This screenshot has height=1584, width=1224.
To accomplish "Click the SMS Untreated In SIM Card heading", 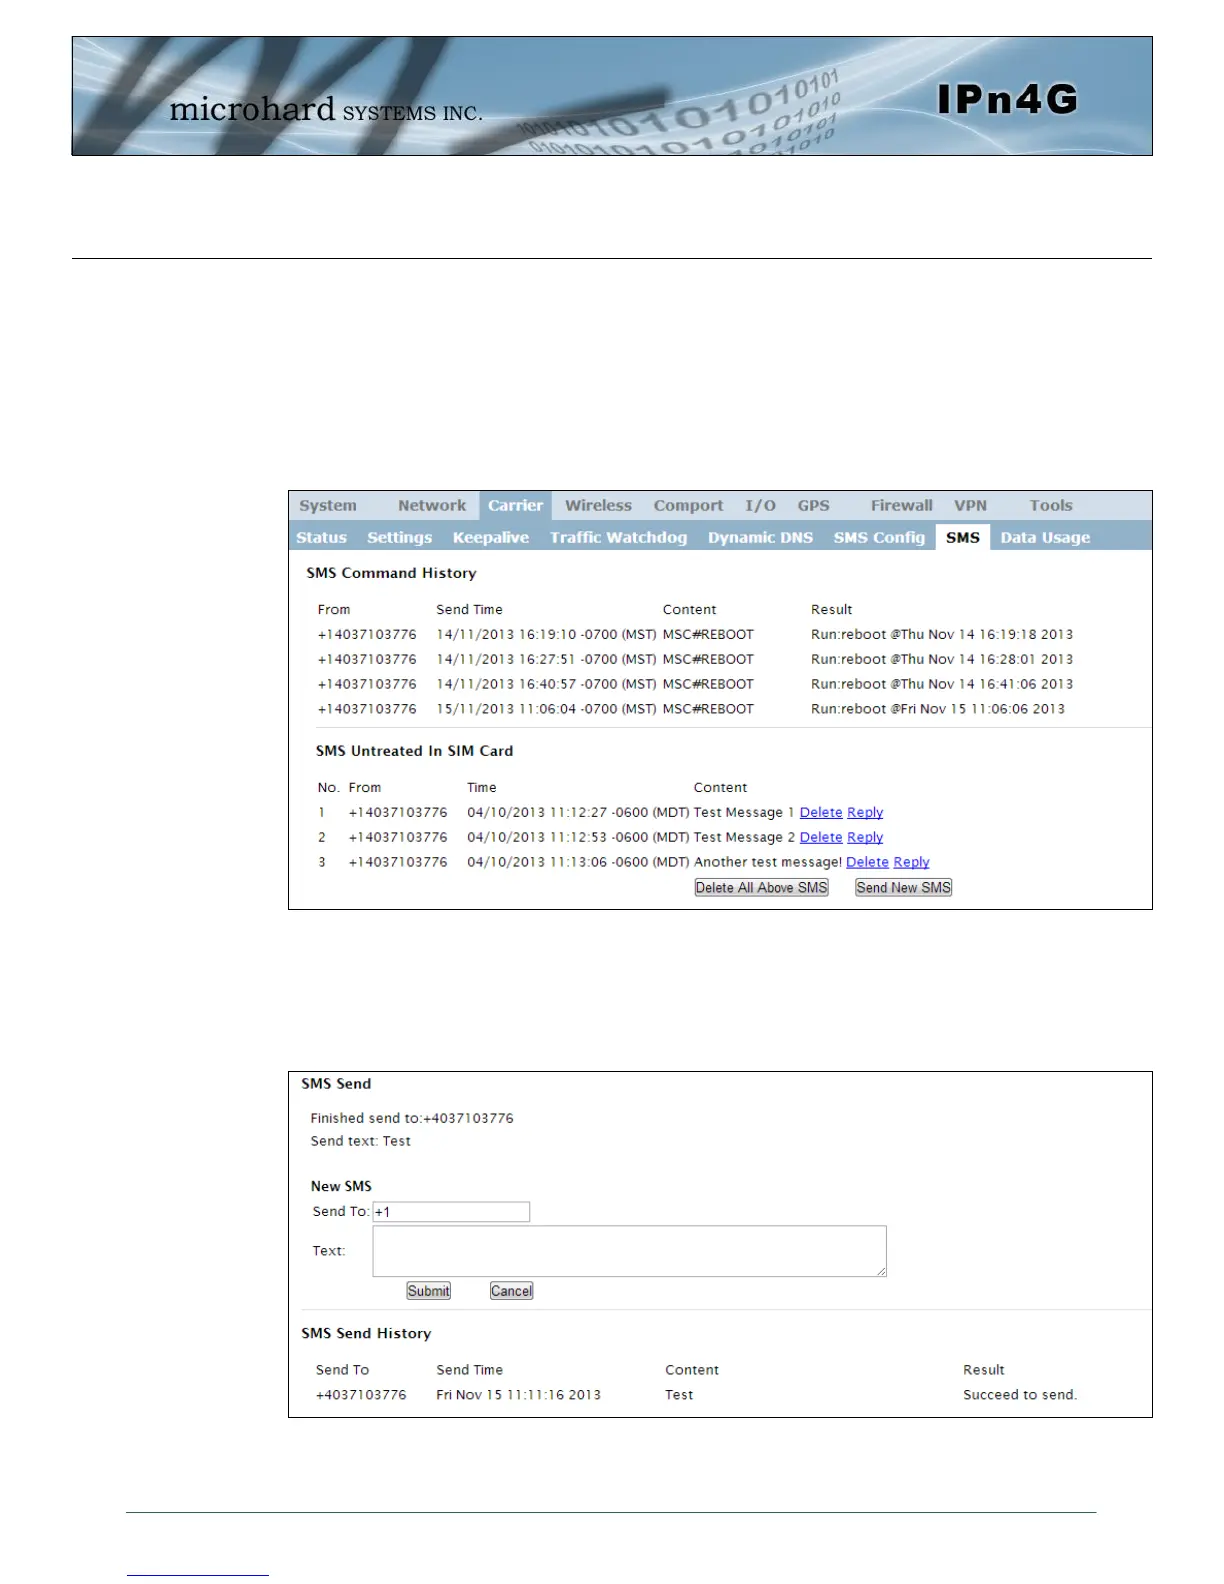I will click(x=414, y=751).
